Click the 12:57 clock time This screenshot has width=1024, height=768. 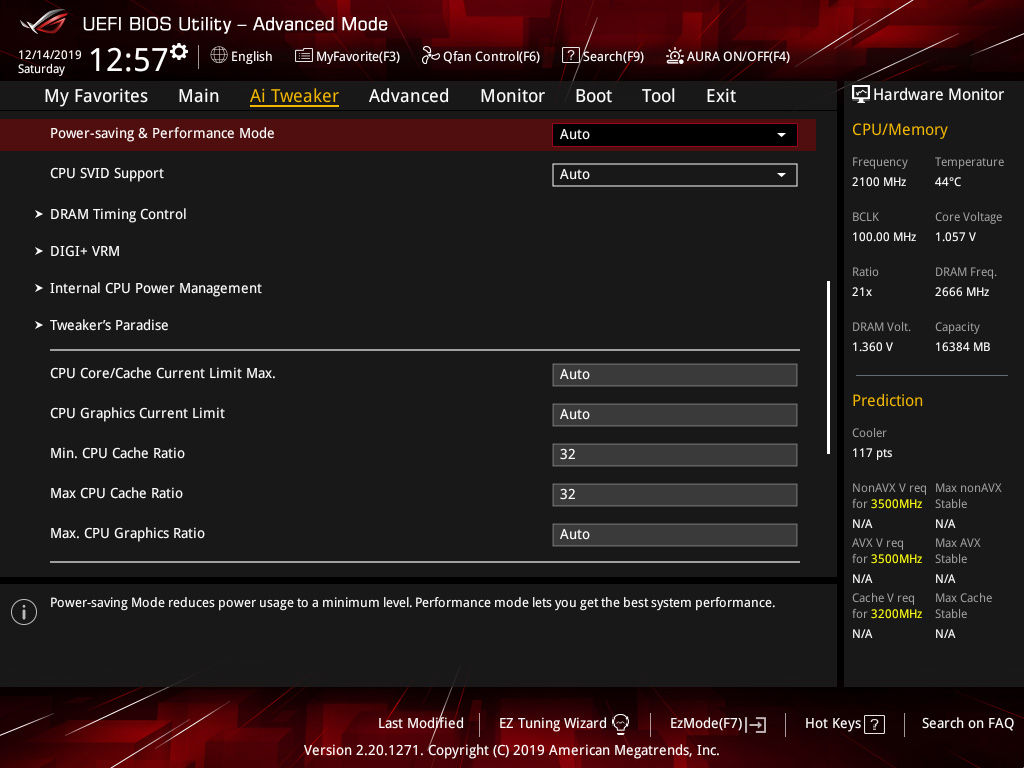click(x=129, y=59)
